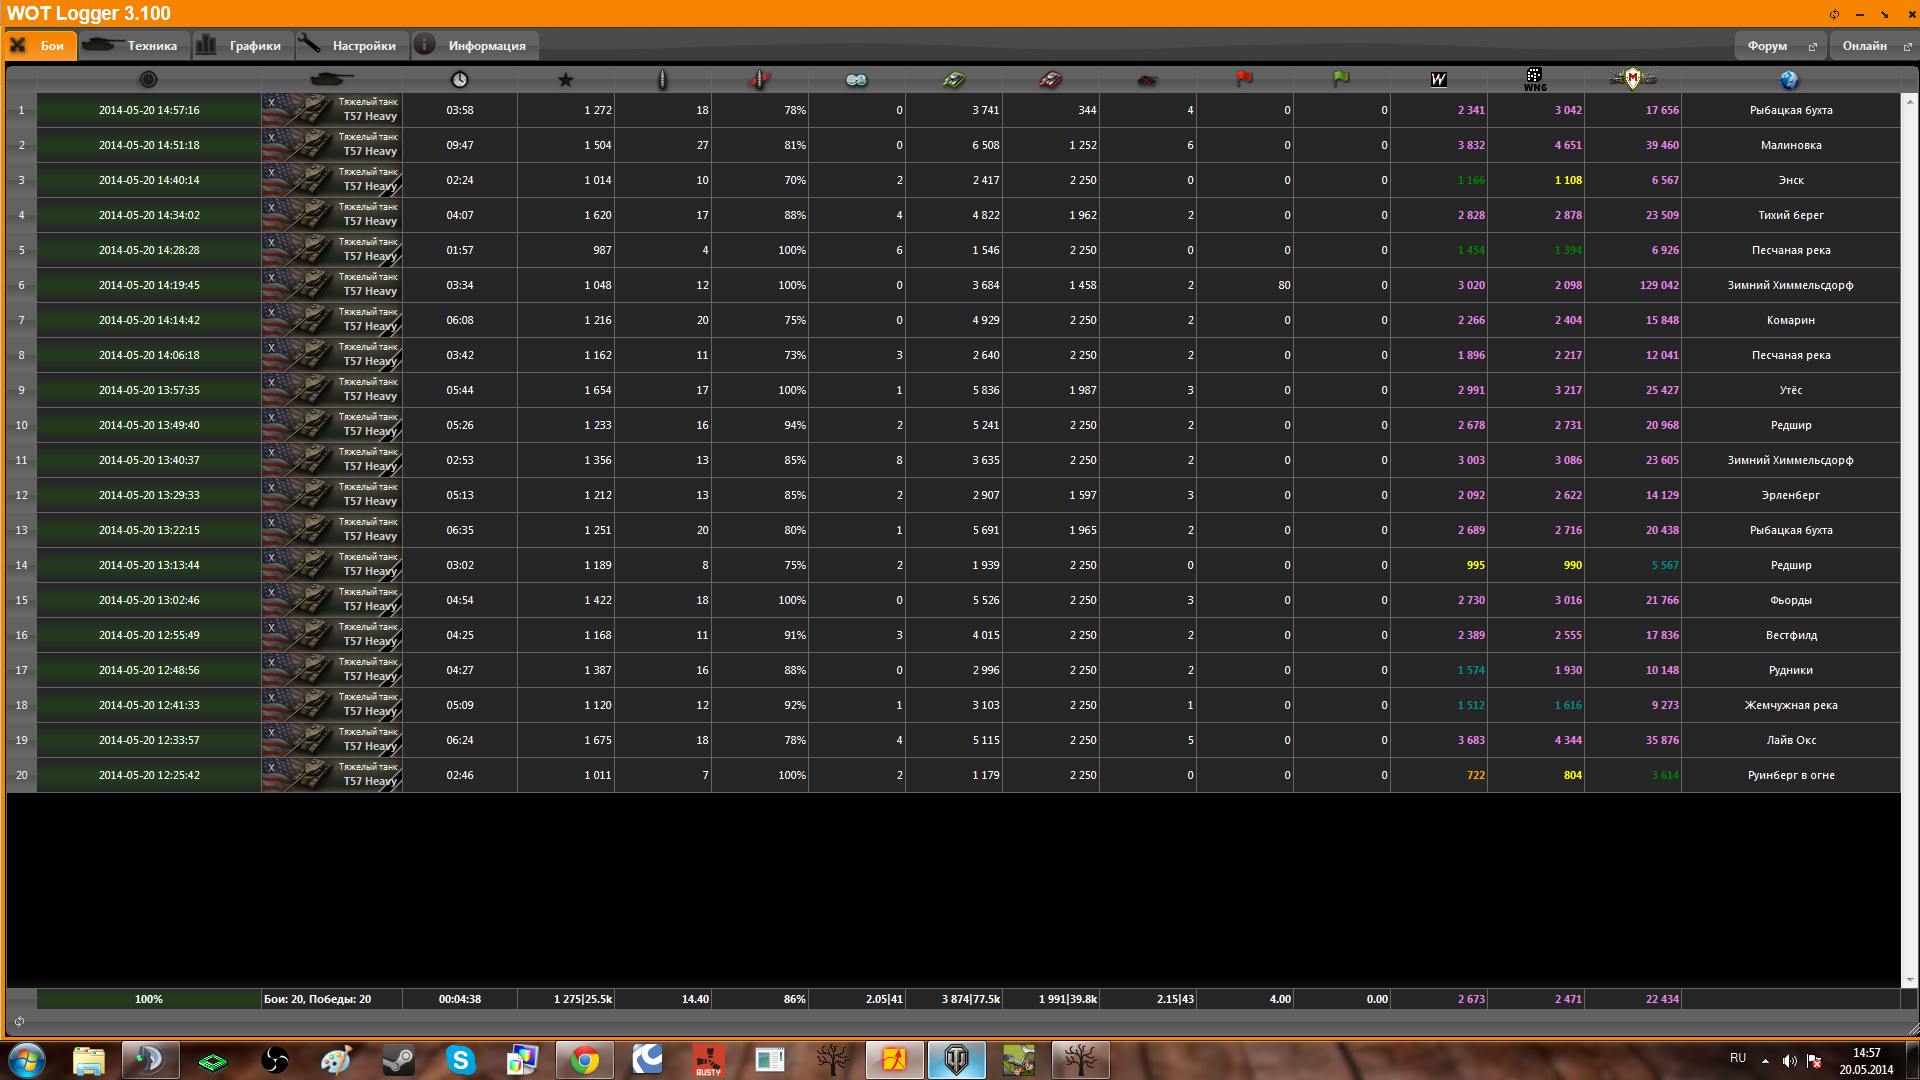Sort by the battle date column icon
The width and height of the screenshot is (1920, 1080).
[x=148, y=79]
